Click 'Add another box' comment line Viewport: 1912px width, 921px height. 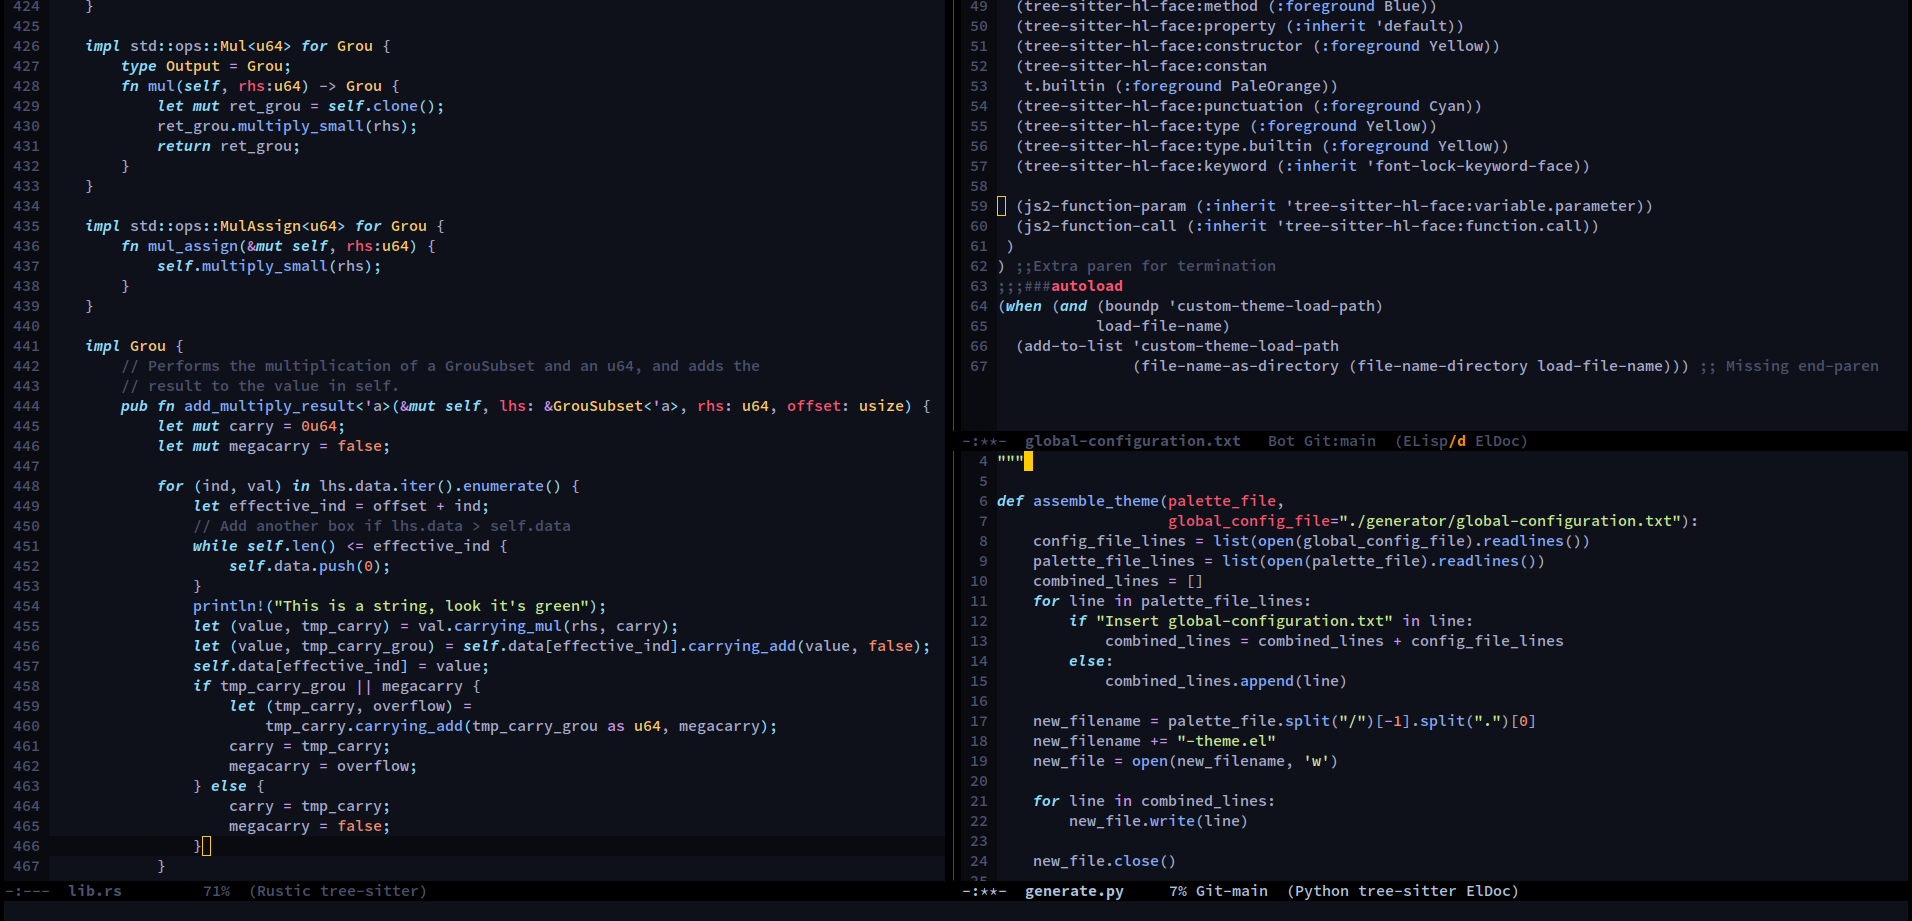[x=382, y=526]
